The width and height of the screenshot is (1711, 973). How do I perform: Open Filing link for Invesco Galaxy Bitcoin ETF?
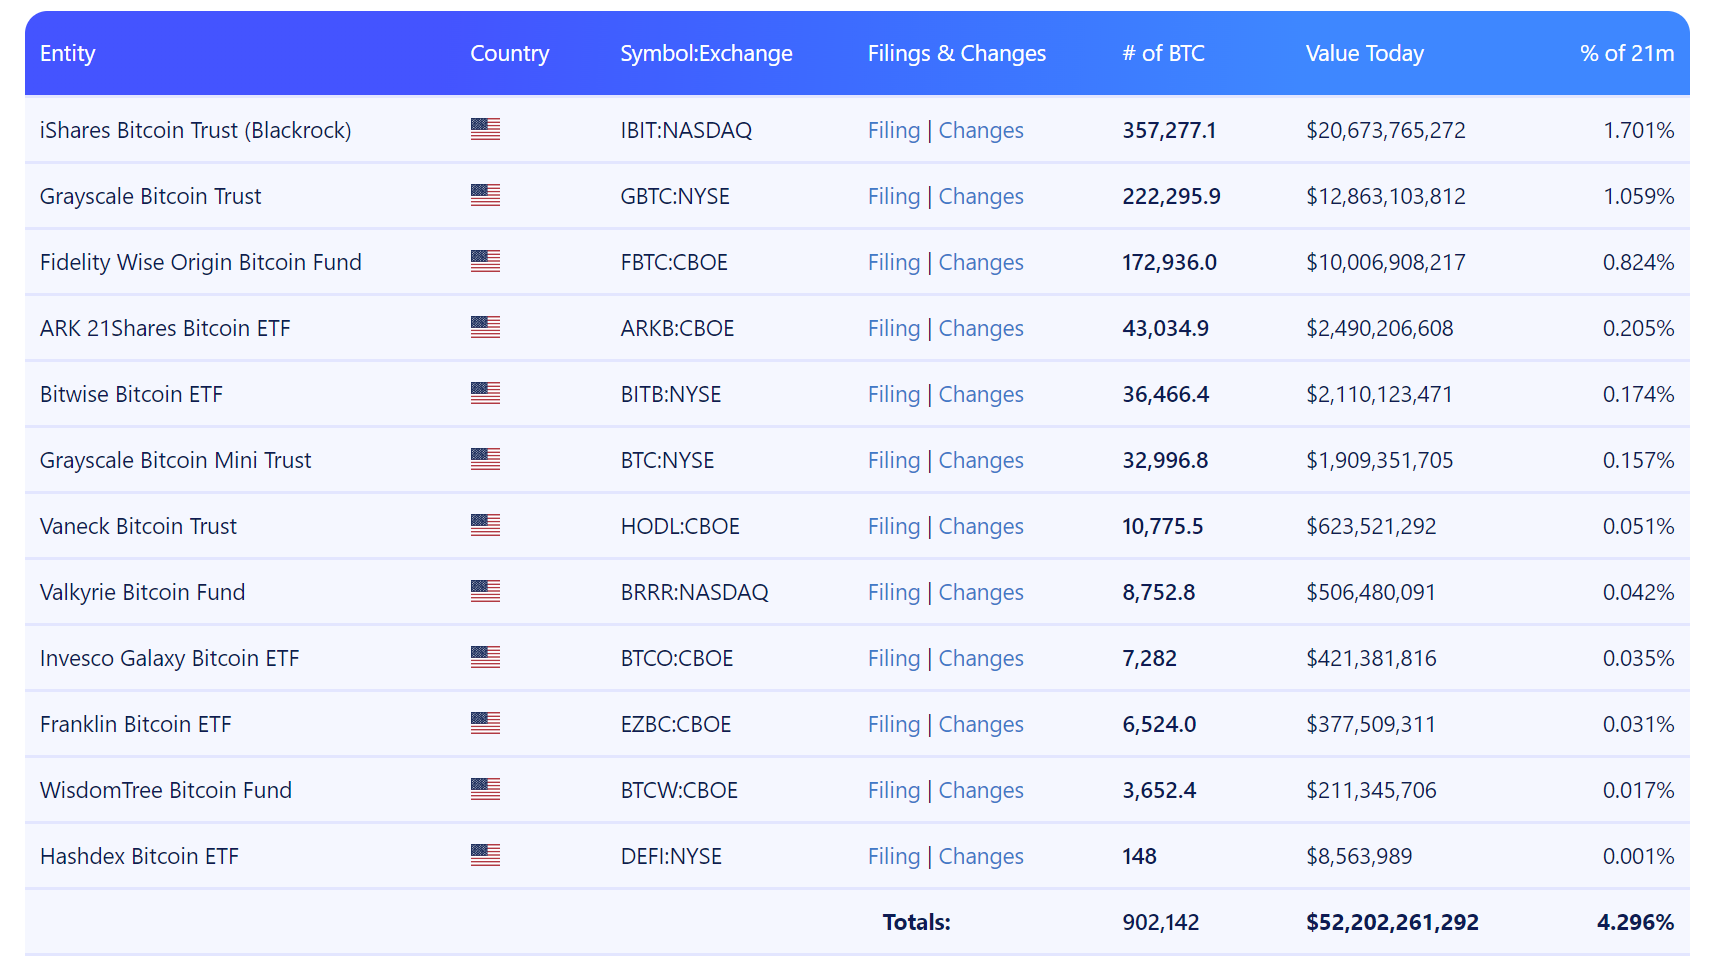click(893, 659)
